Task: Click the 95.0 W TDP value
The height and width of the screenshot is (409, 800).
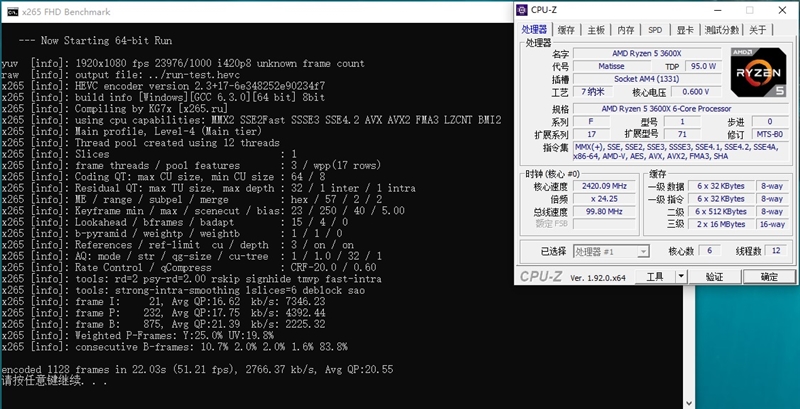Action: point(704,66)
